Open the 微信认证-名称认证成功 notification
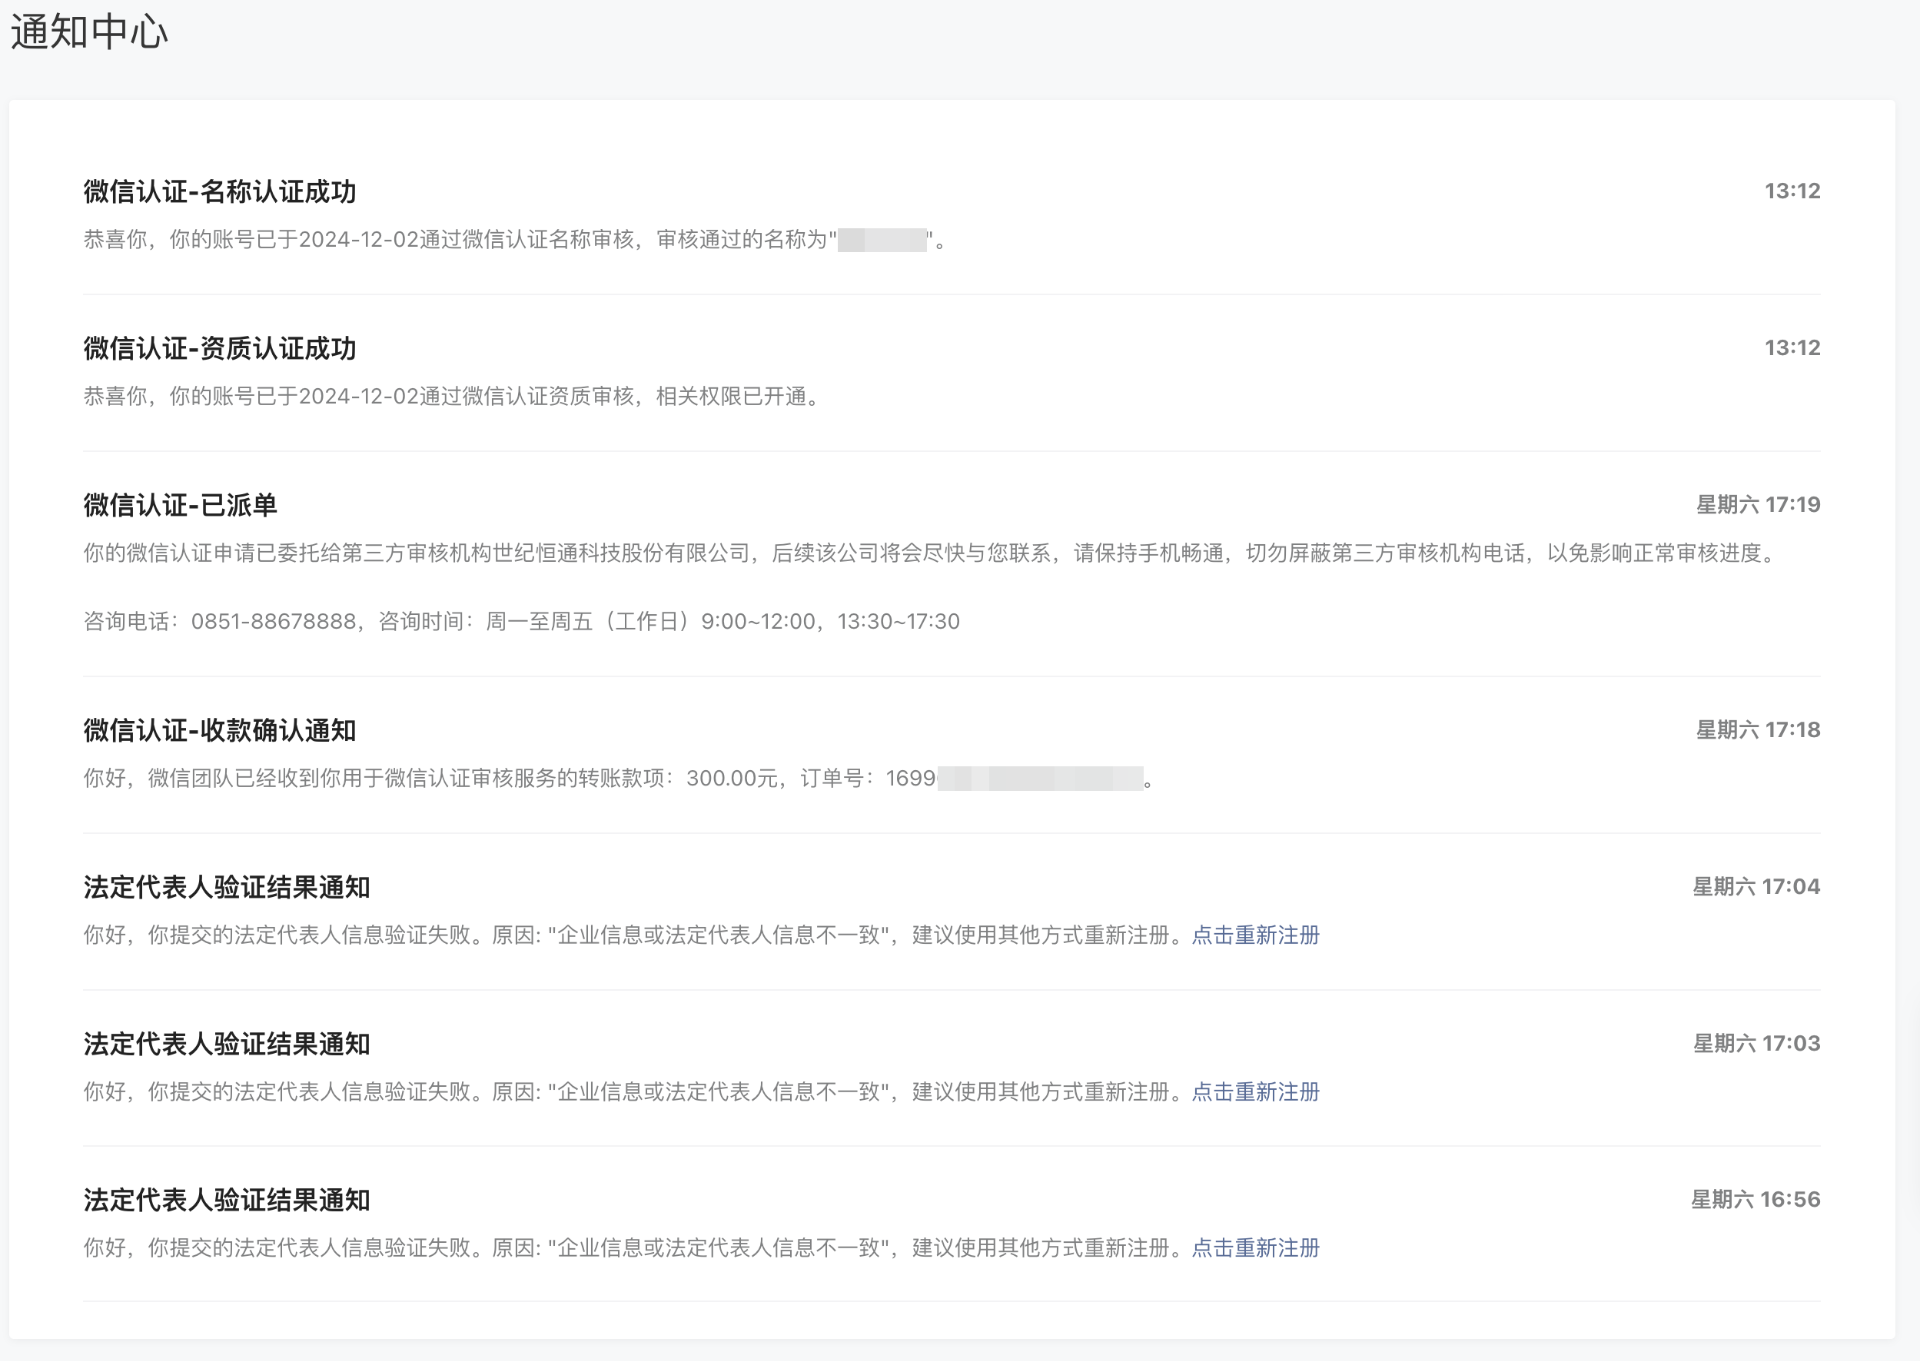Image resolution: width=1920 pixels, height=1361 pixels. 220,191
